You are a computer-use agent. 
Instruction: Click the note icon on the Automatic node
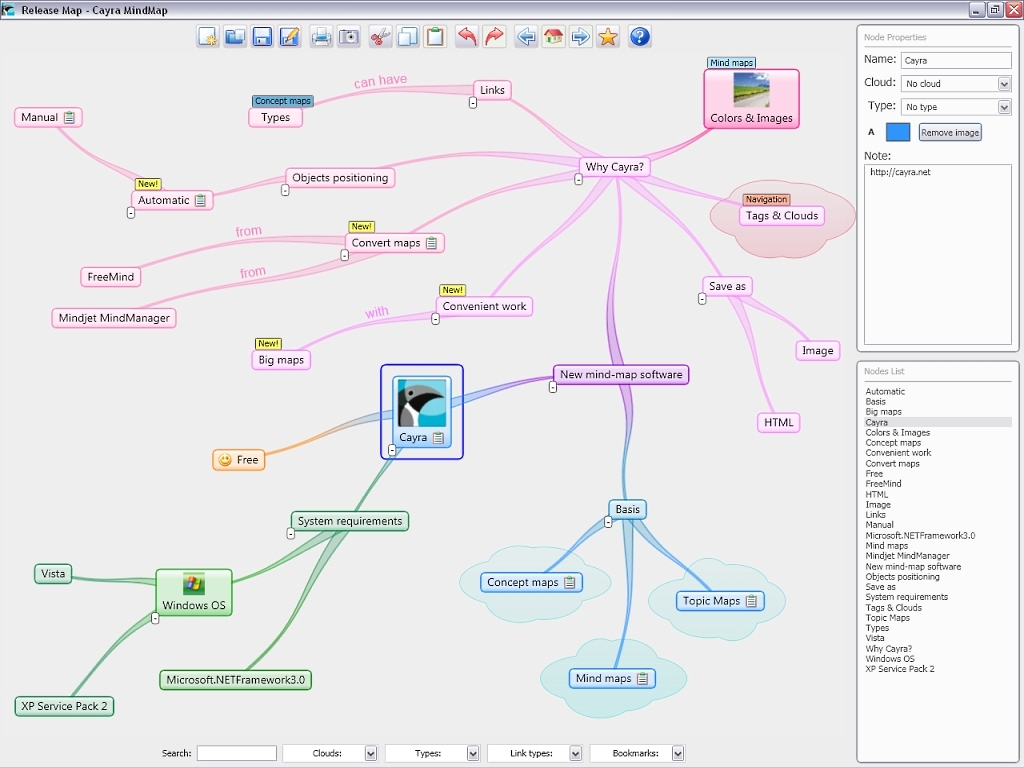coord(200,200)
